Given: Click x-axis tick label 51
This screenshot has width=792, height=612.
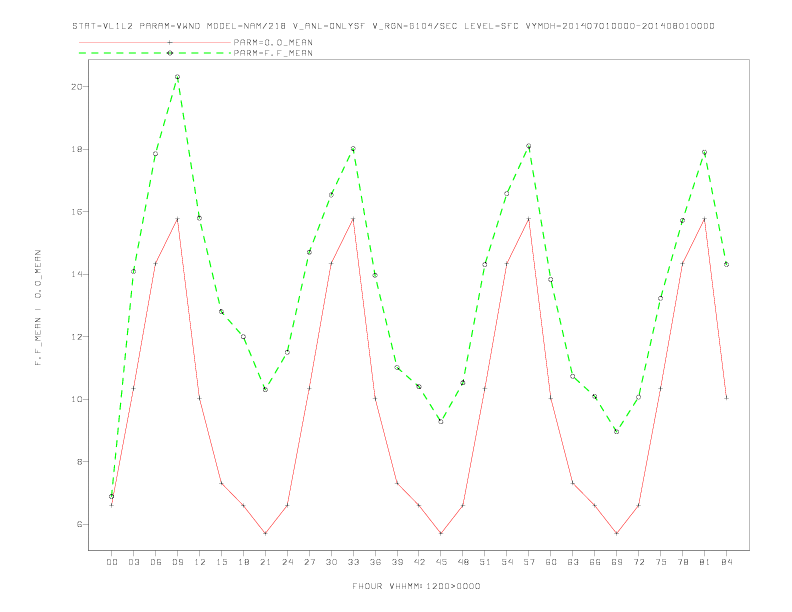Looking at the screenshot, I should click(485, 562).
